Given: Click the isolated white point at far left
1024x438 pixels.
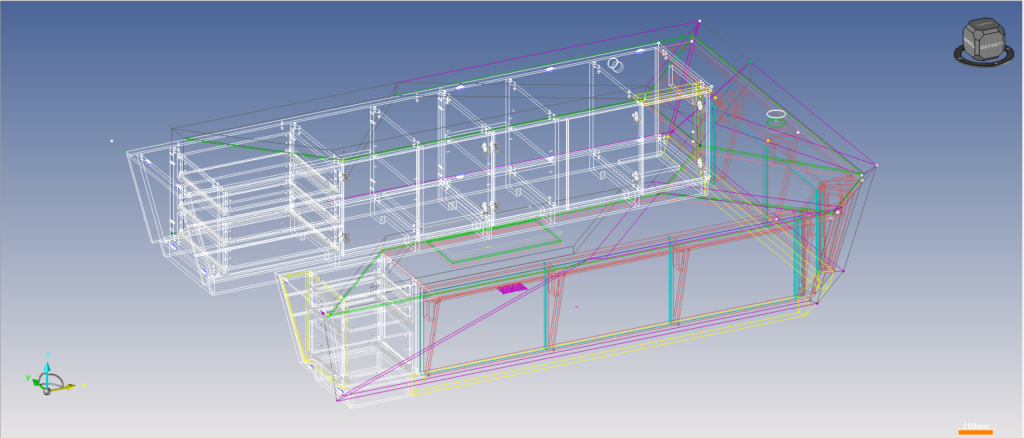Looking at the screenshot, I should coord(111,141).
